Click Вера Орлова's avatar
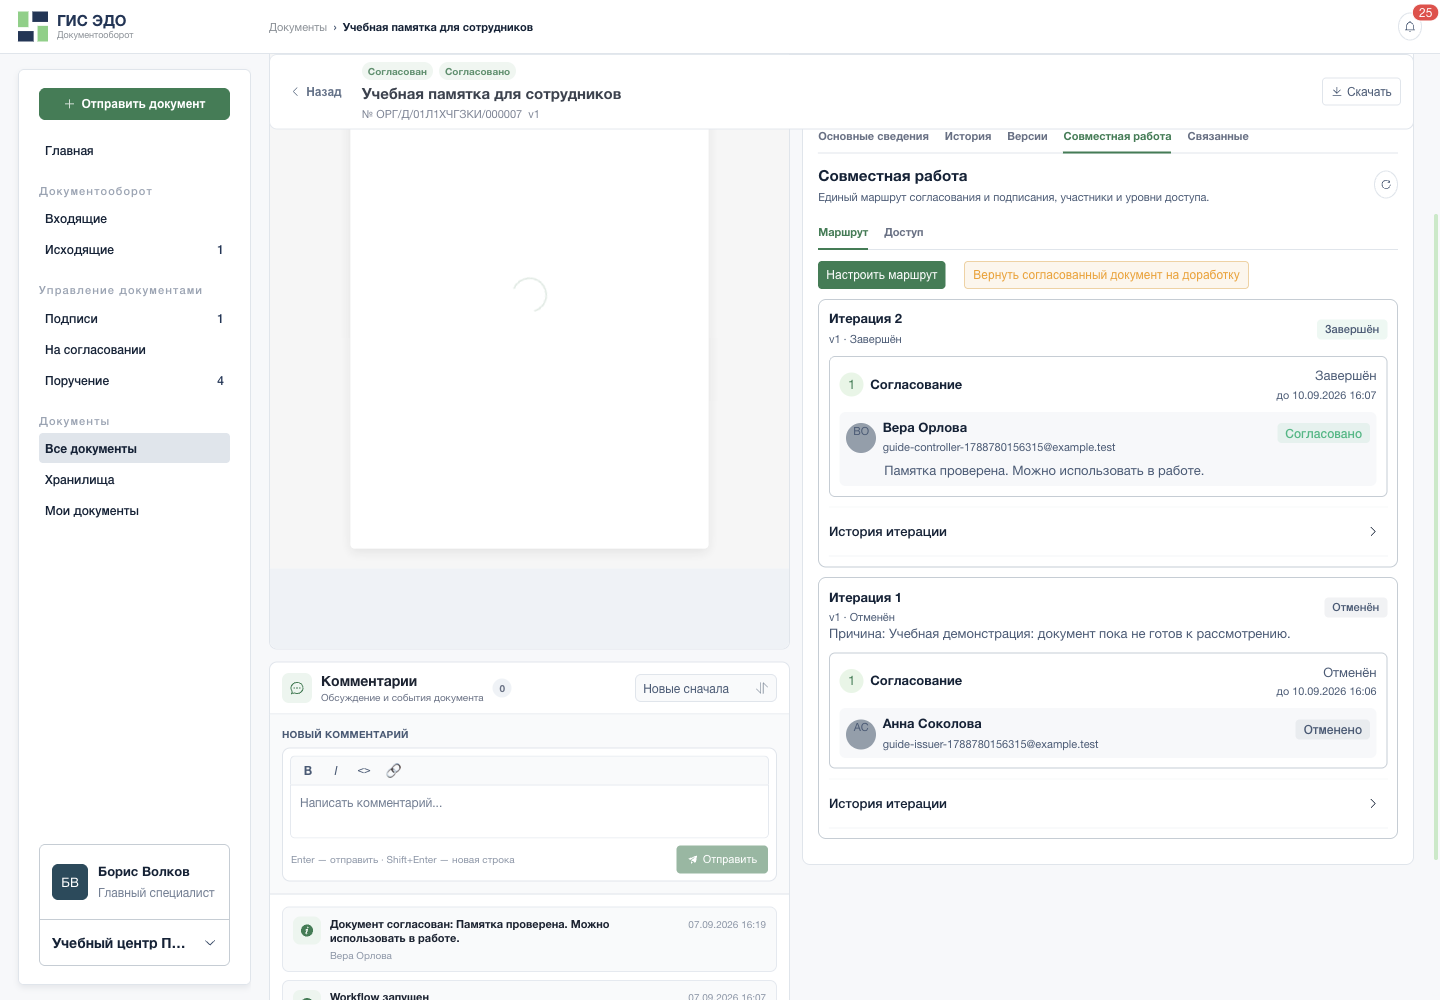The image size is (1440, 1000). point(861,438)
